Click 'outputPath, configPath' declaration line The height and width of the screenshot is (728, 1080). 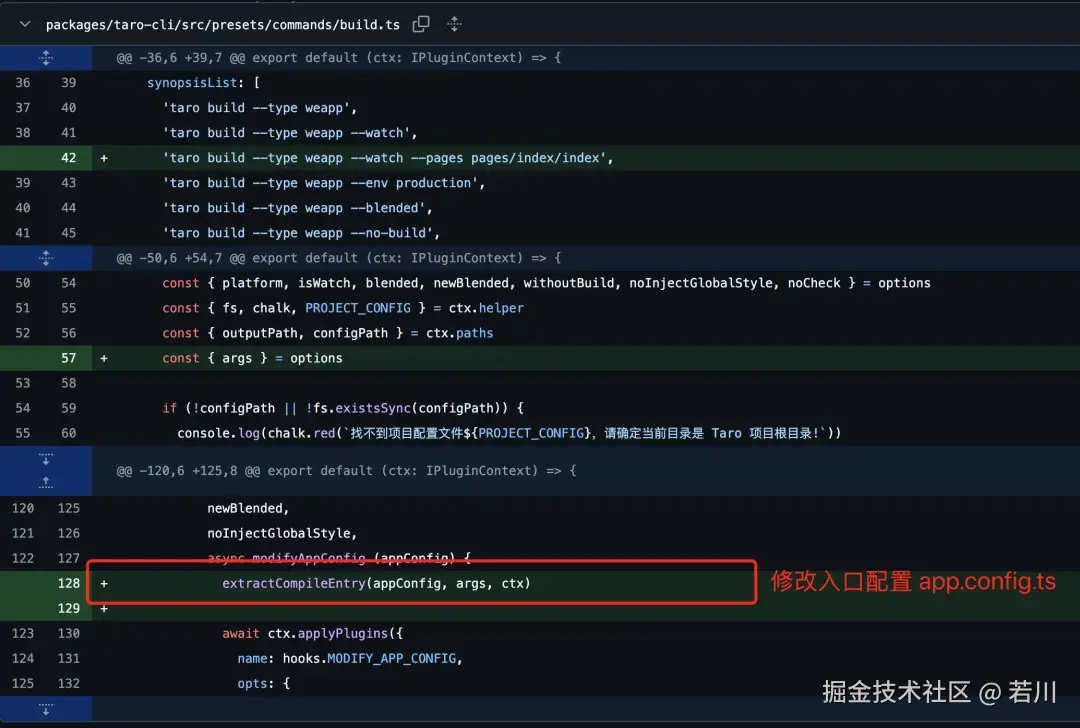pos(328,333)
